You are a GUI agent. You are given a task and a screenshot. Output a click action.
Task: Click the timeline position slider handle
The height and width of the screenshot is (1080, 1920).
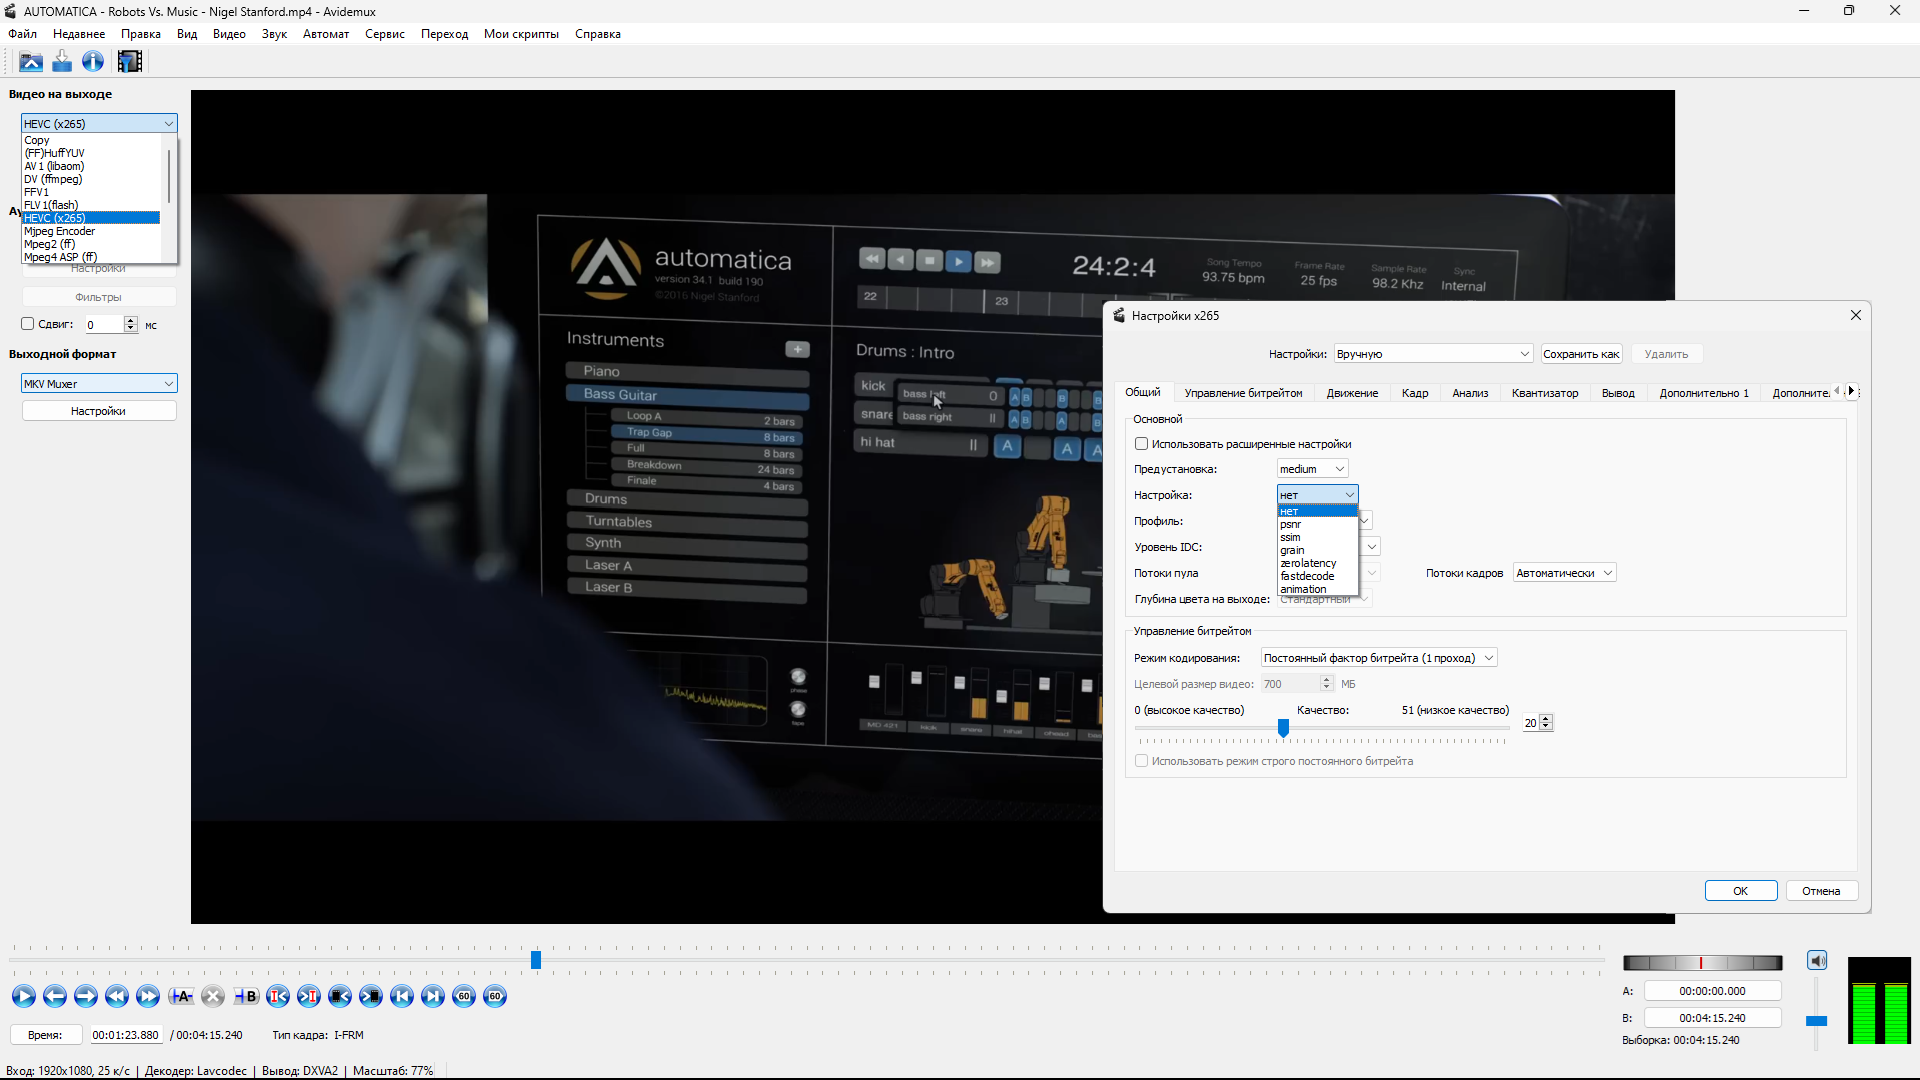click(536, 960)
